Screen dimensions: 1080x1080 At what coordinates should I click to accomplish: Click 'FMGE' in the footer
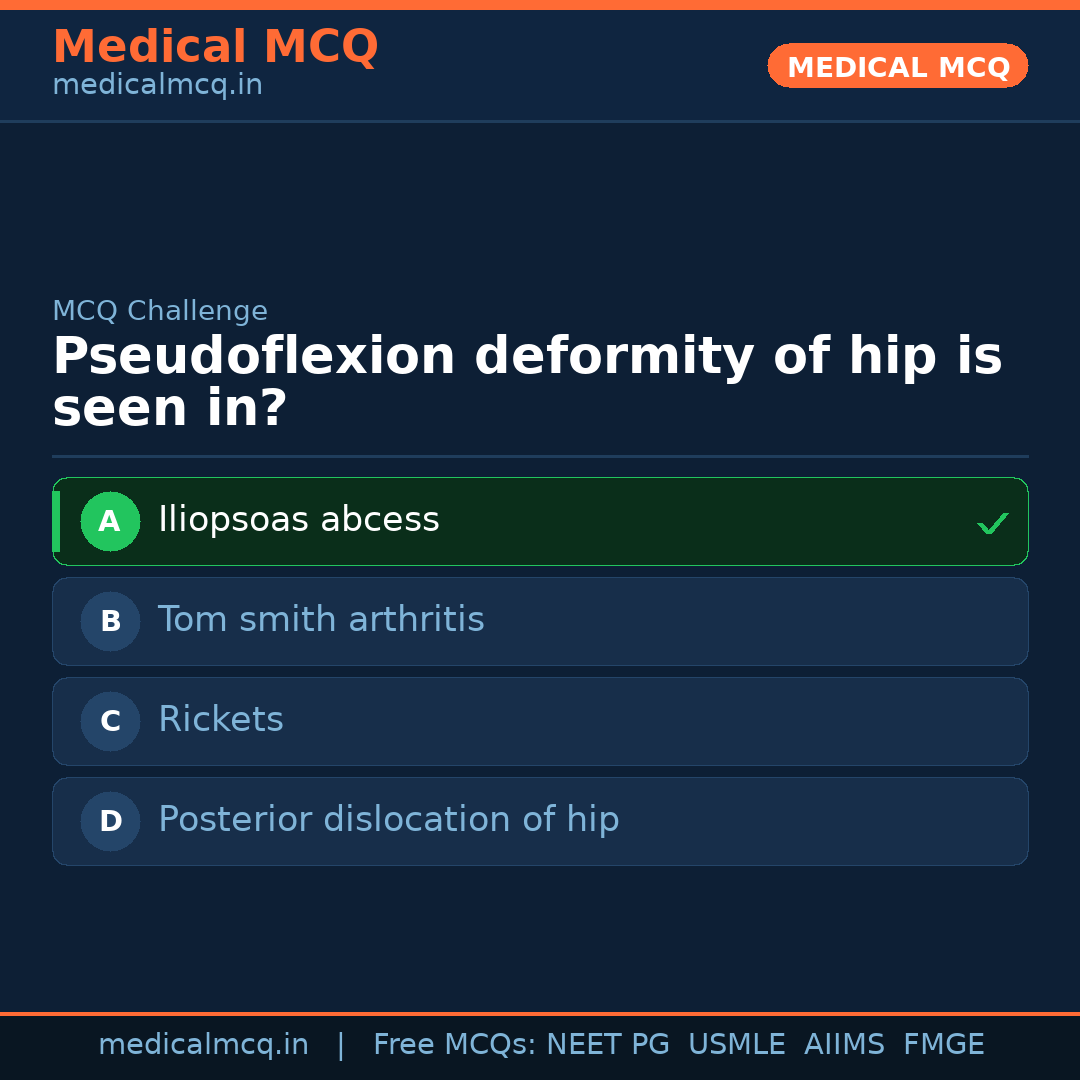pos(943,1045)
